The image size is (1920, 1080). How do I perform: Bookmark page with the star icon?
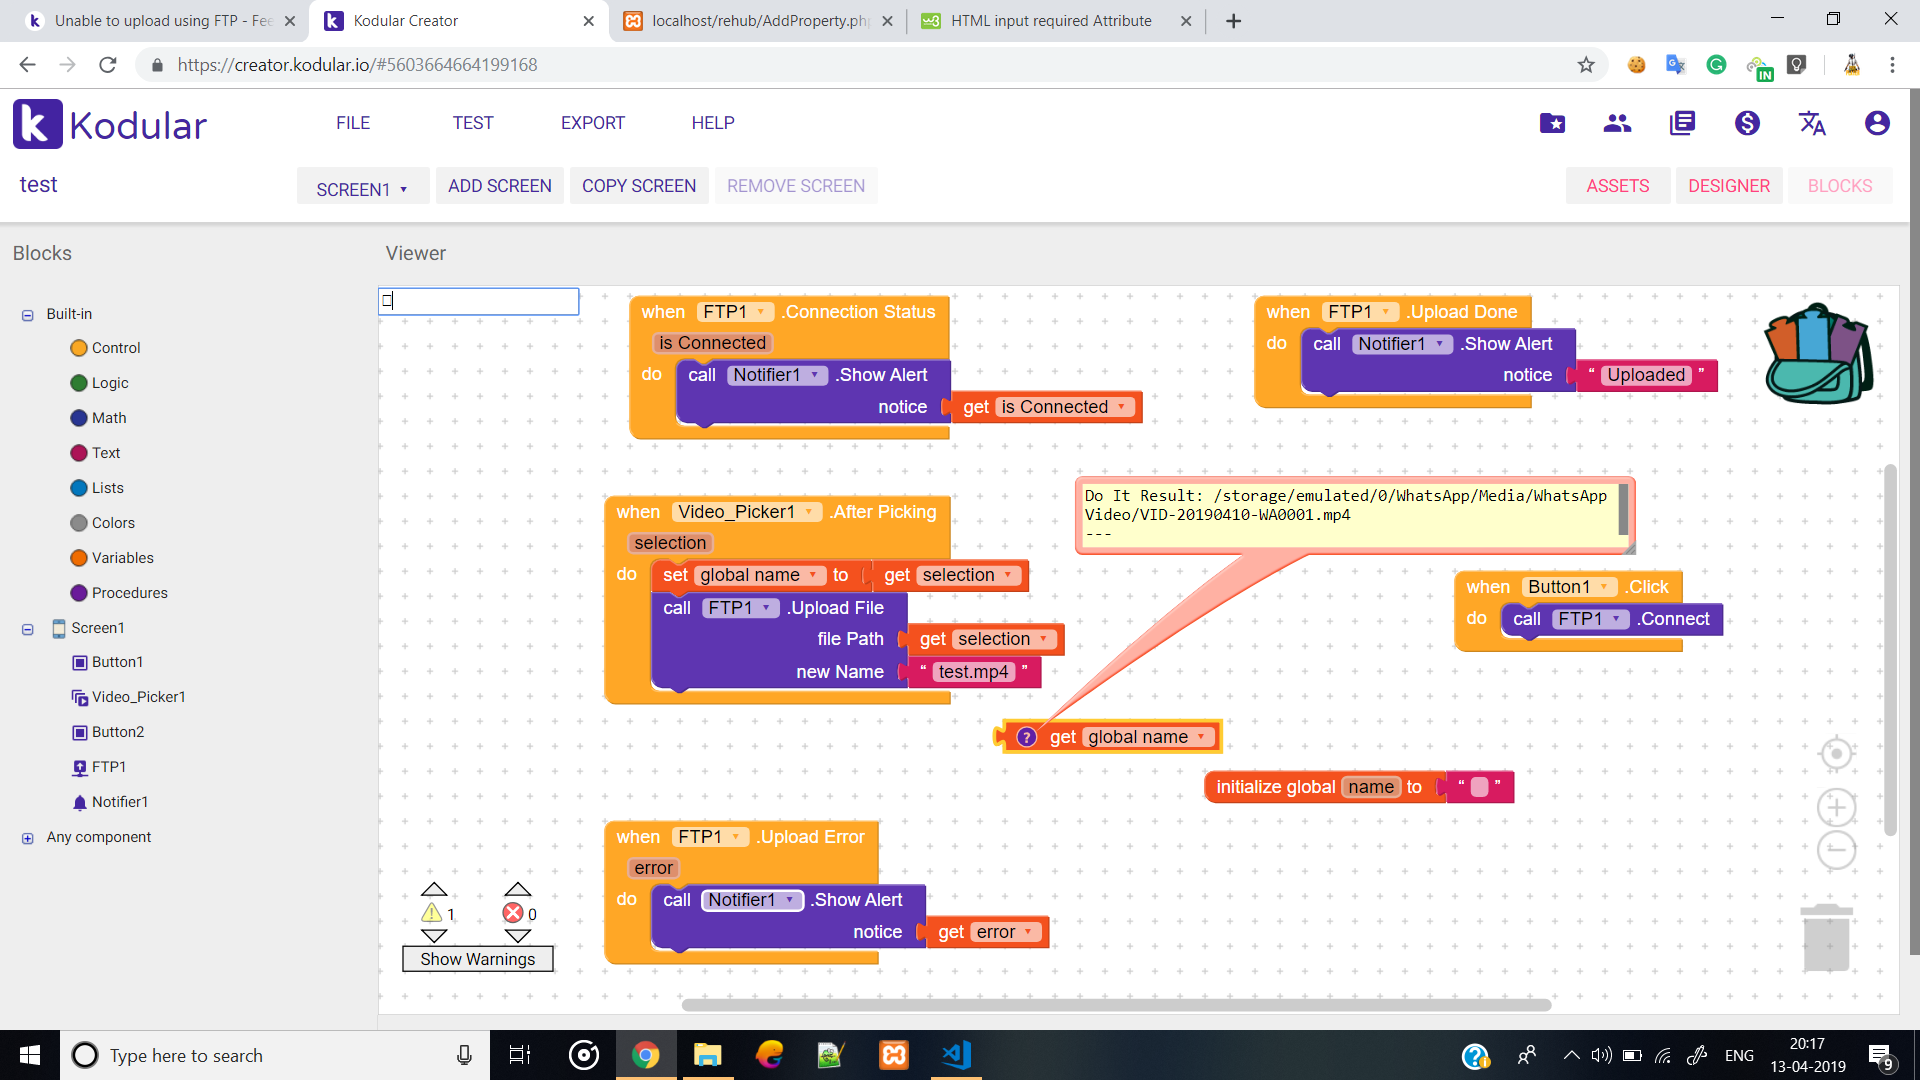pyautogui.click(x=1586, y=65)
